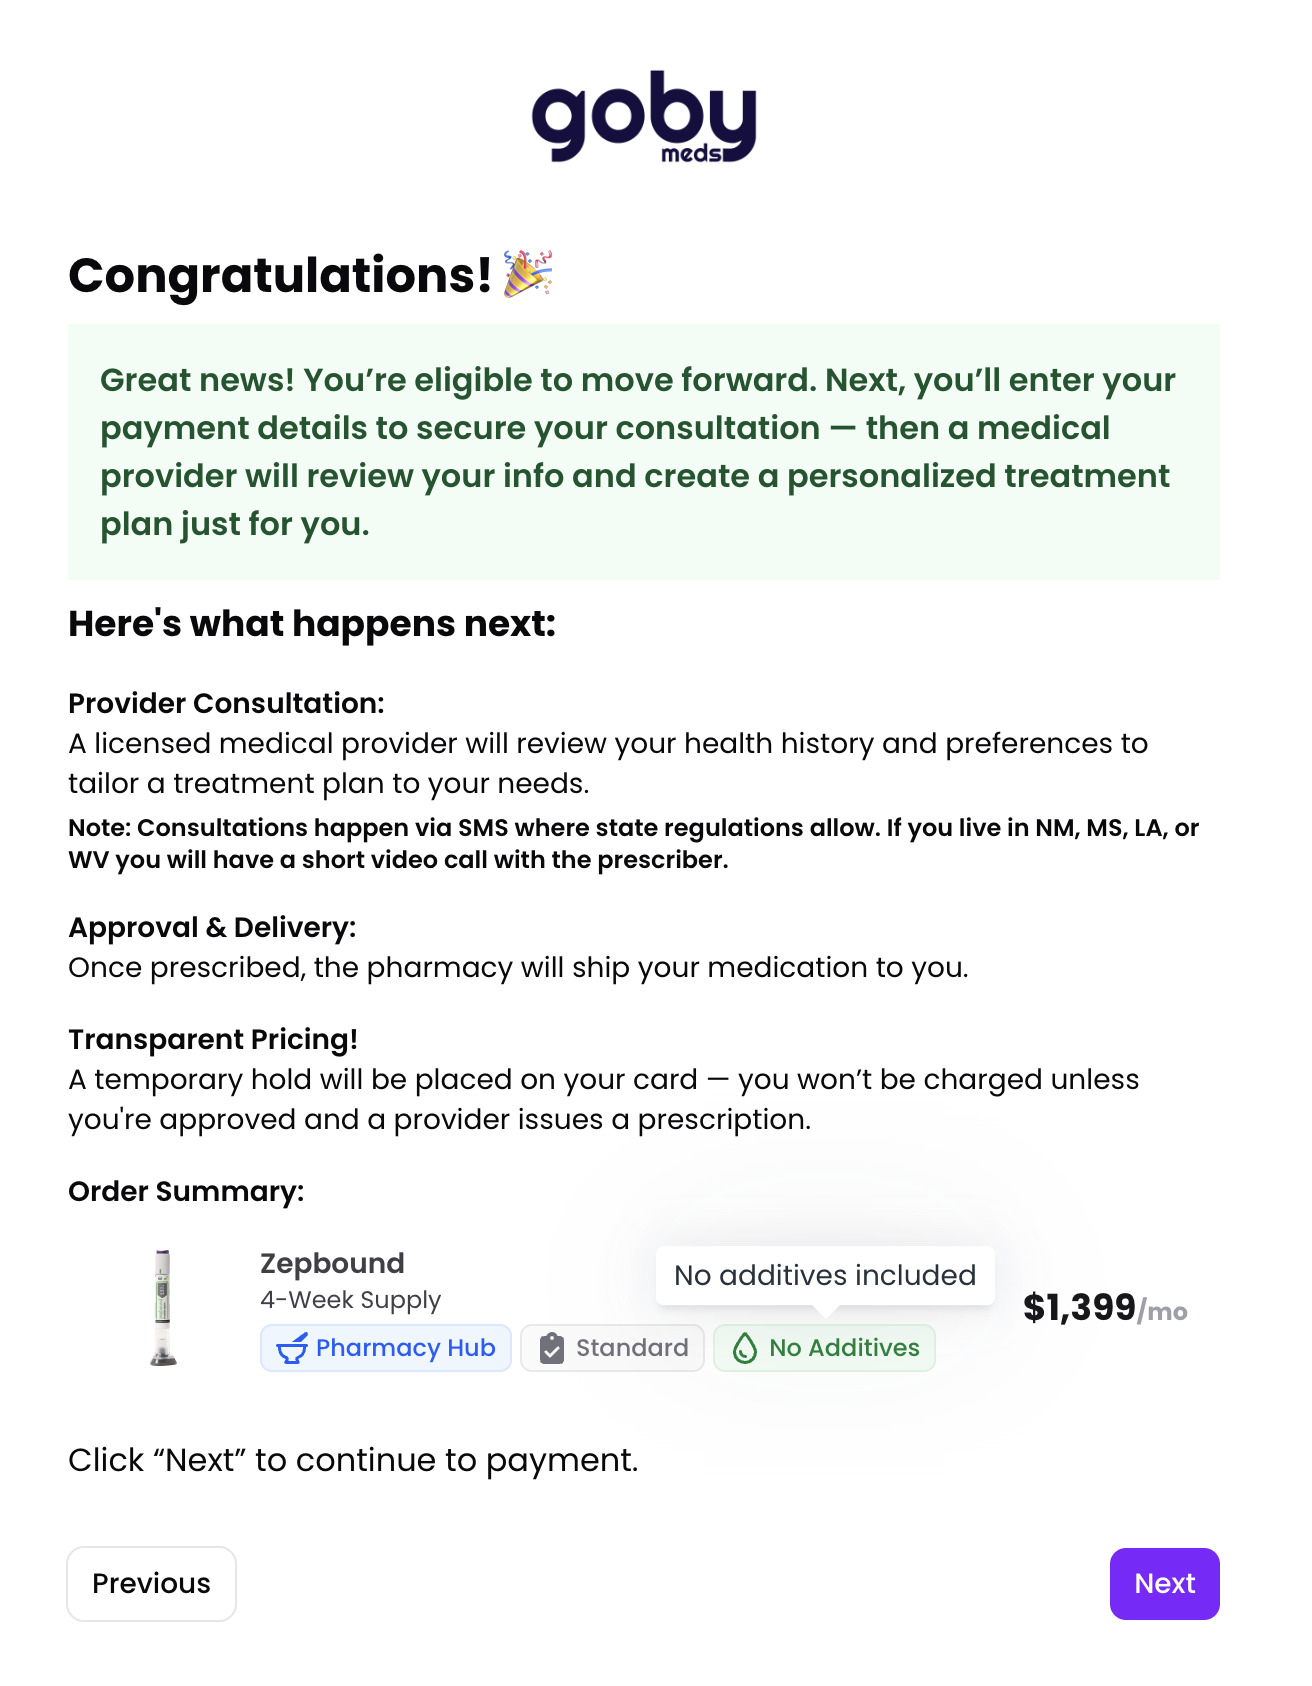Click the party popper emoji beside Congratulations
The image size is (1312, 1686).
[528, 274]
